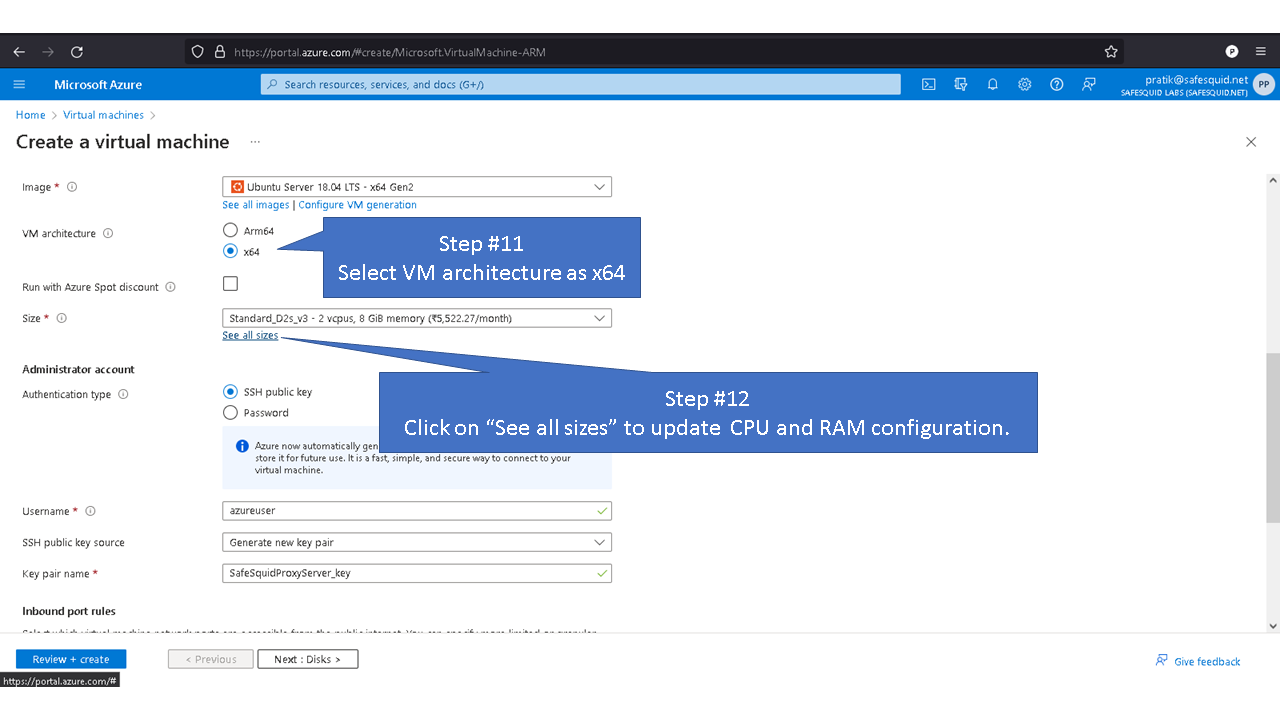Open the notifications bell
The image size is (1280, 720).
(x=993, y=85)
